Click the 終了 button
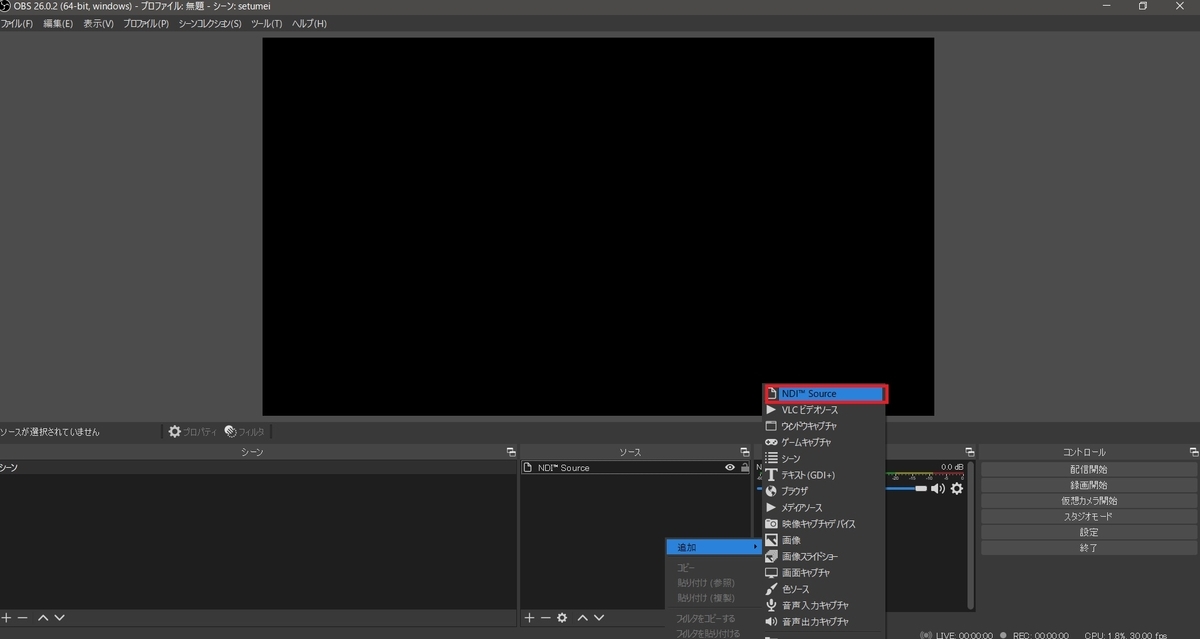 (x=1089, y=548)
